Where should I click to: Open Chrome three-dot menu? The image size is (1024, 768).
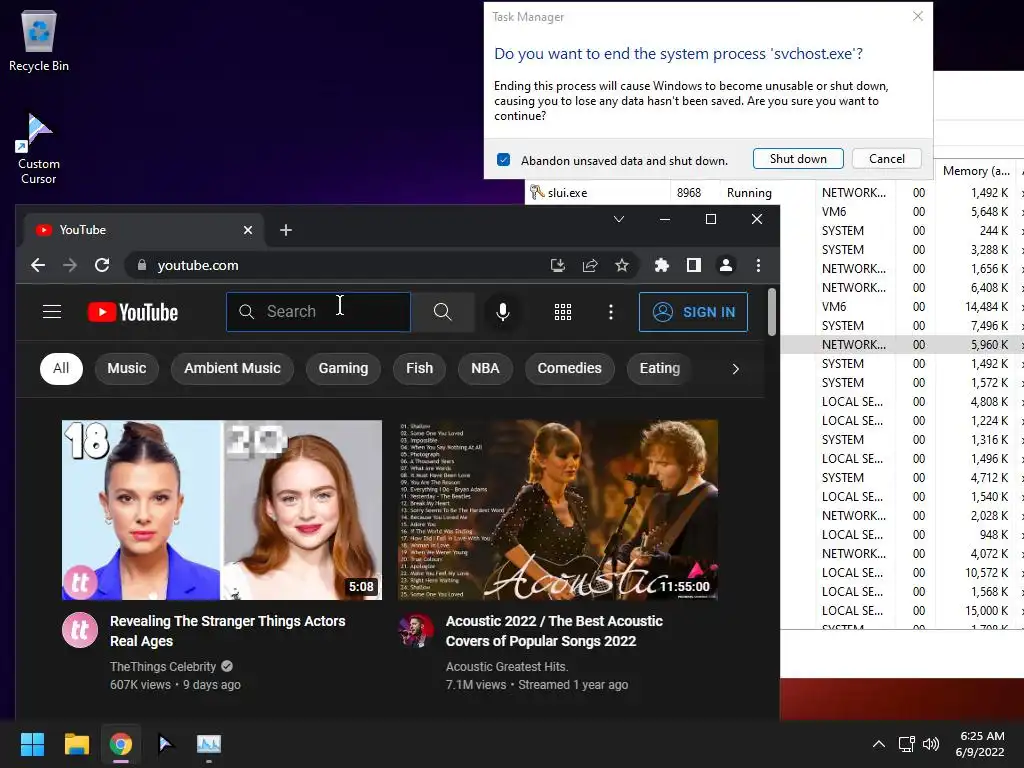(758, 265)
